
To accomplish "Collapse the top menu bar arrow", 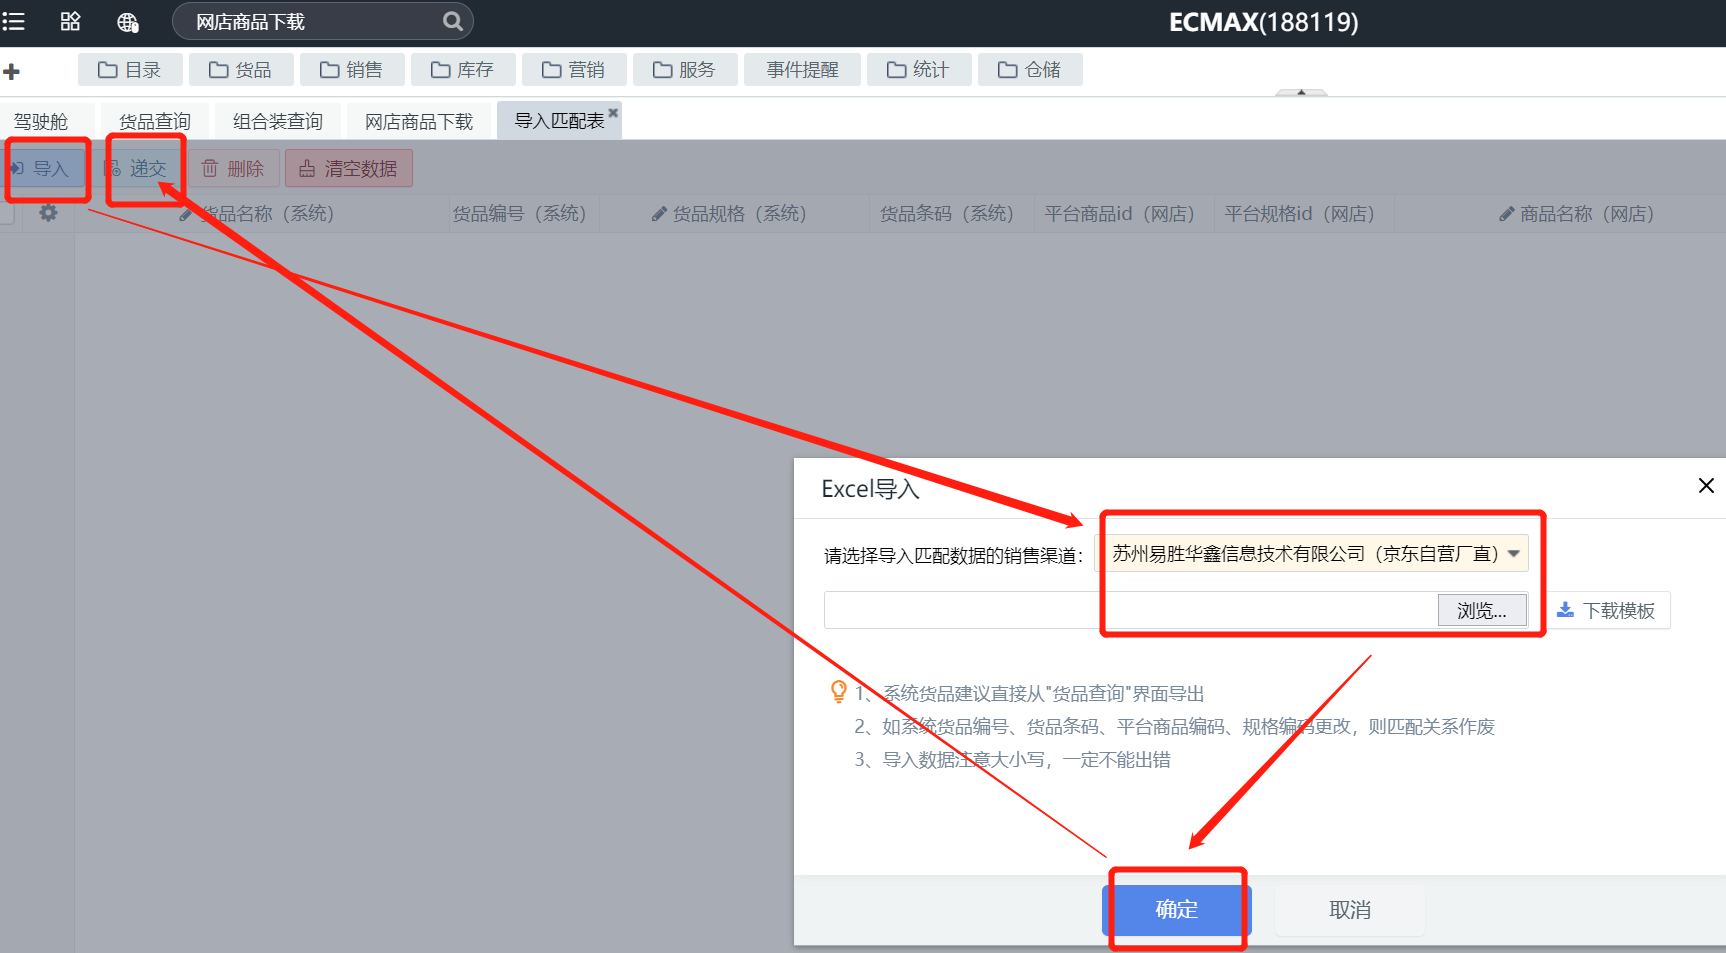I will tap(1301, 92).
